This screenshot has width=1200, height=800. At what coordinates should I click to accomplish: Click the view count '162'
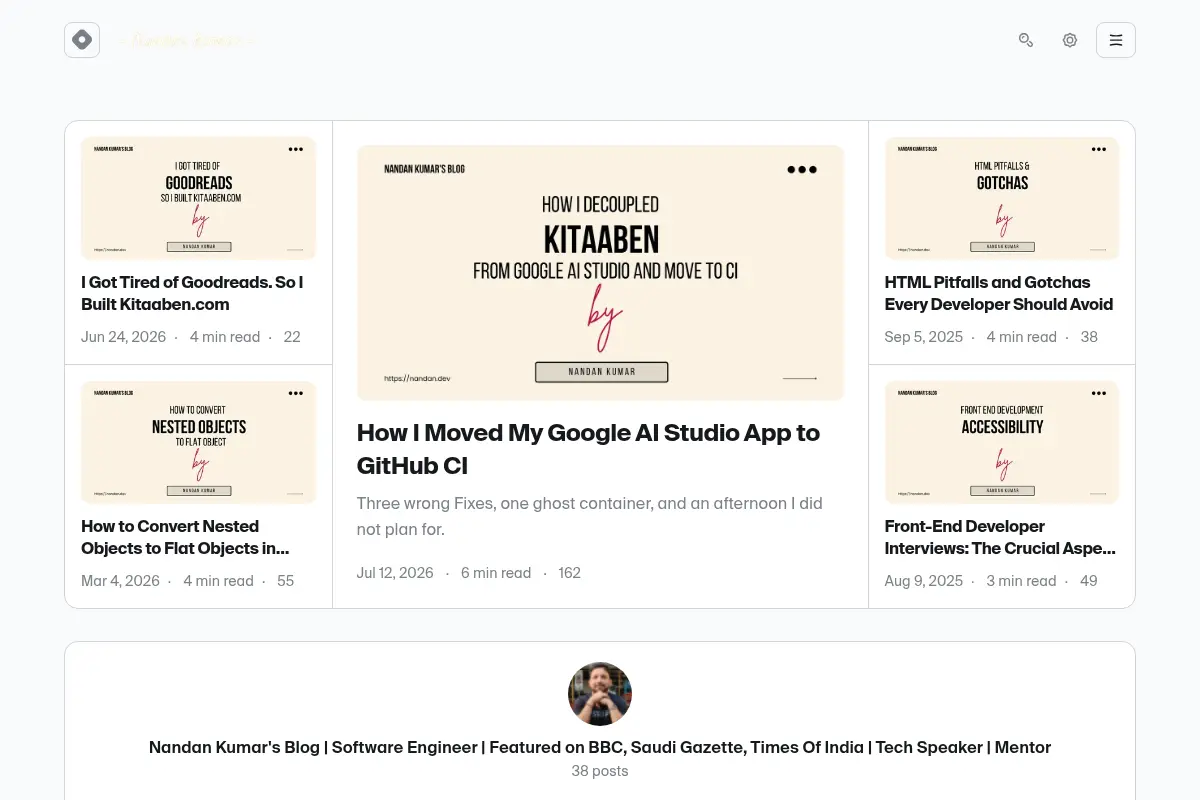[x=570, y=573]
